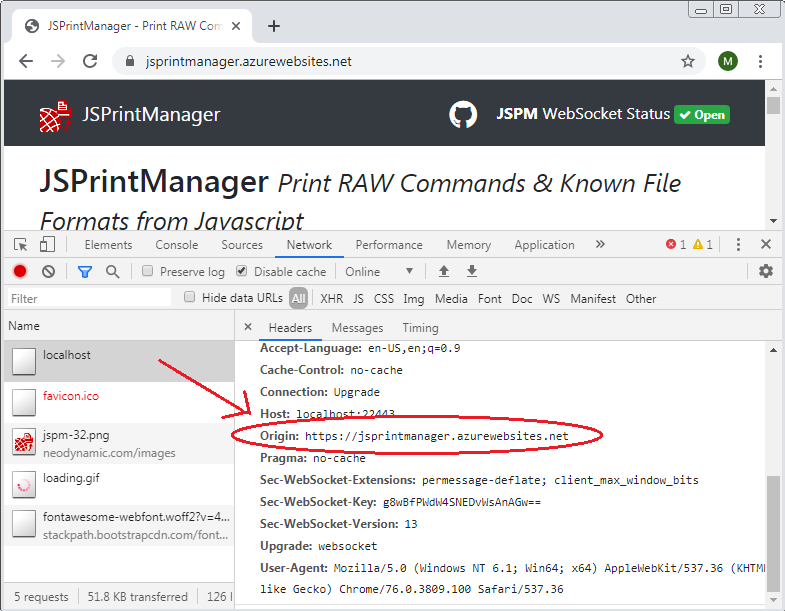Open network settings gear icon
Viewport: 785px width, 611px height.
click(765, 271)
